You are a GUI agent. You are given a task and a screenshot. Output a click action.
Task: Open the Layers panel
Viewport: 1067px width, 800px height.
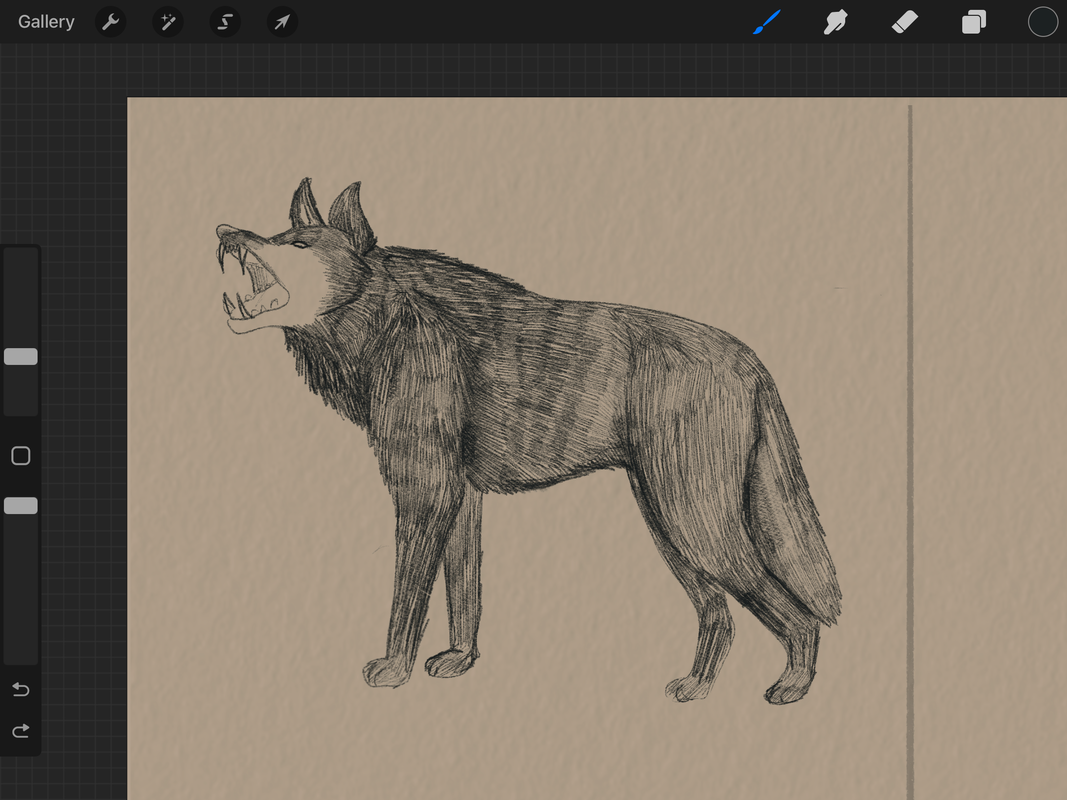pyautogui.click(x=974, y=22)
